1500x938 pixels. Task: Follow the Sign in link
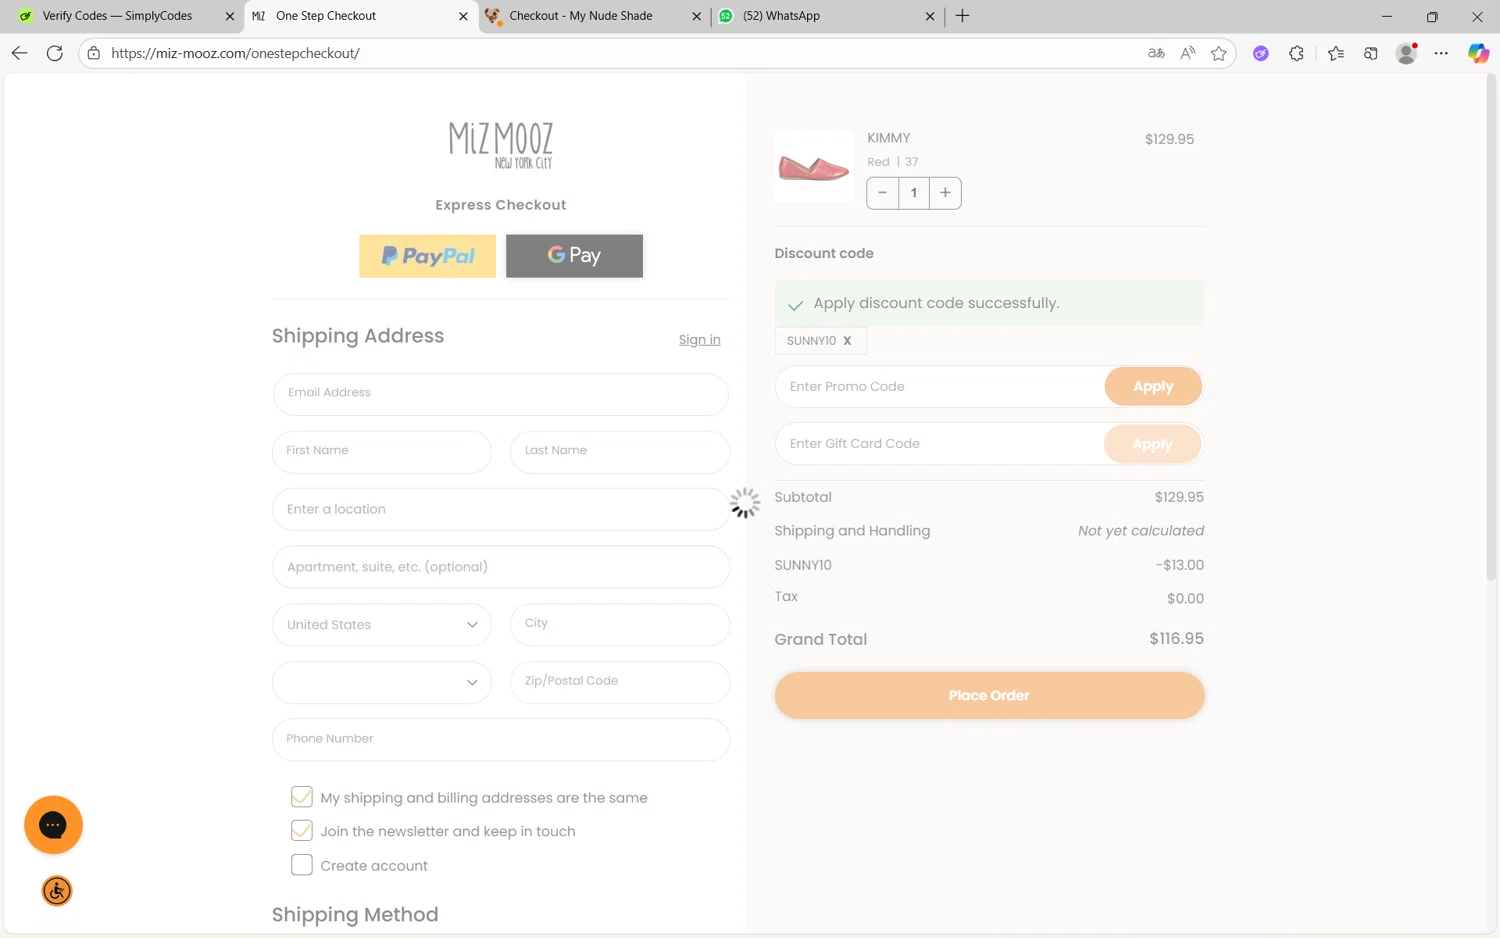[699, 340]
